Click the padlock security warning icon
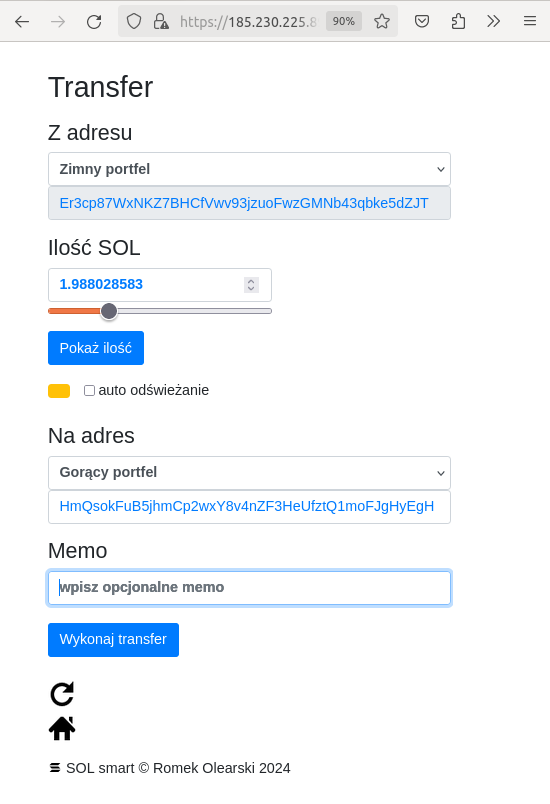 (161, 22)
